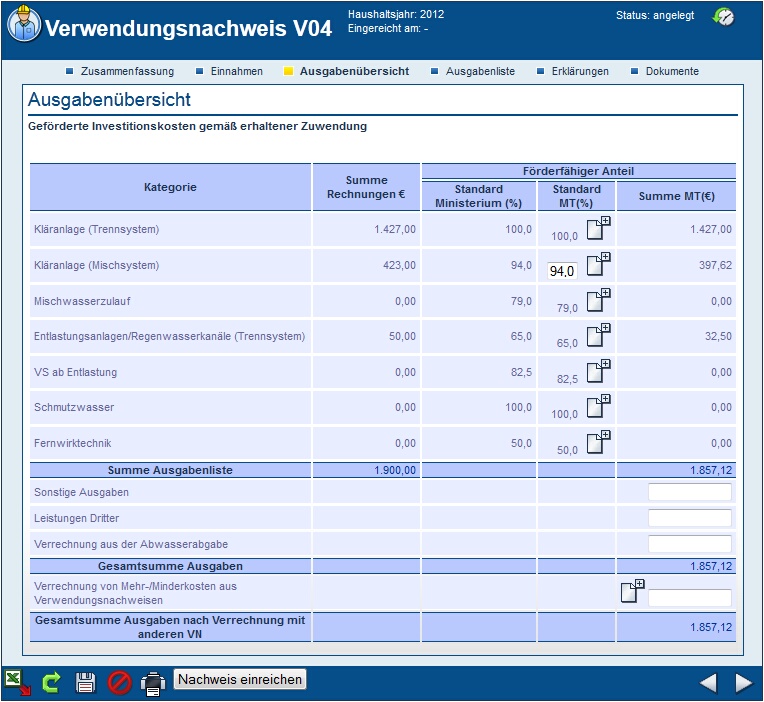The image size is (764, 702).
Task: Click the Mischwasserzulauf row label
Action: coord(82,301)
